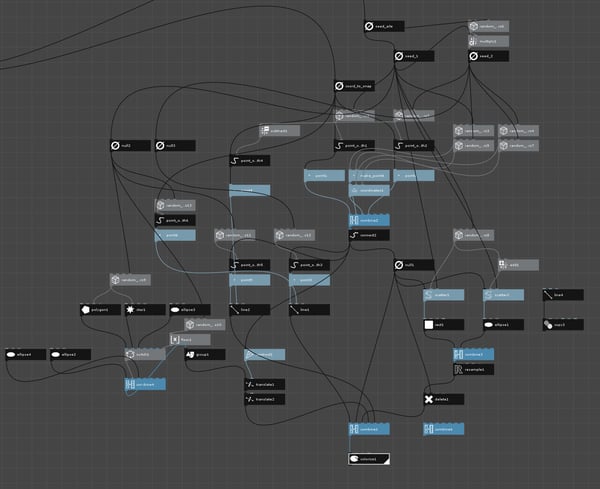Toggle the display flag corner on colorize1
This screenshot has height=489, width=600.
pos(386,462)
